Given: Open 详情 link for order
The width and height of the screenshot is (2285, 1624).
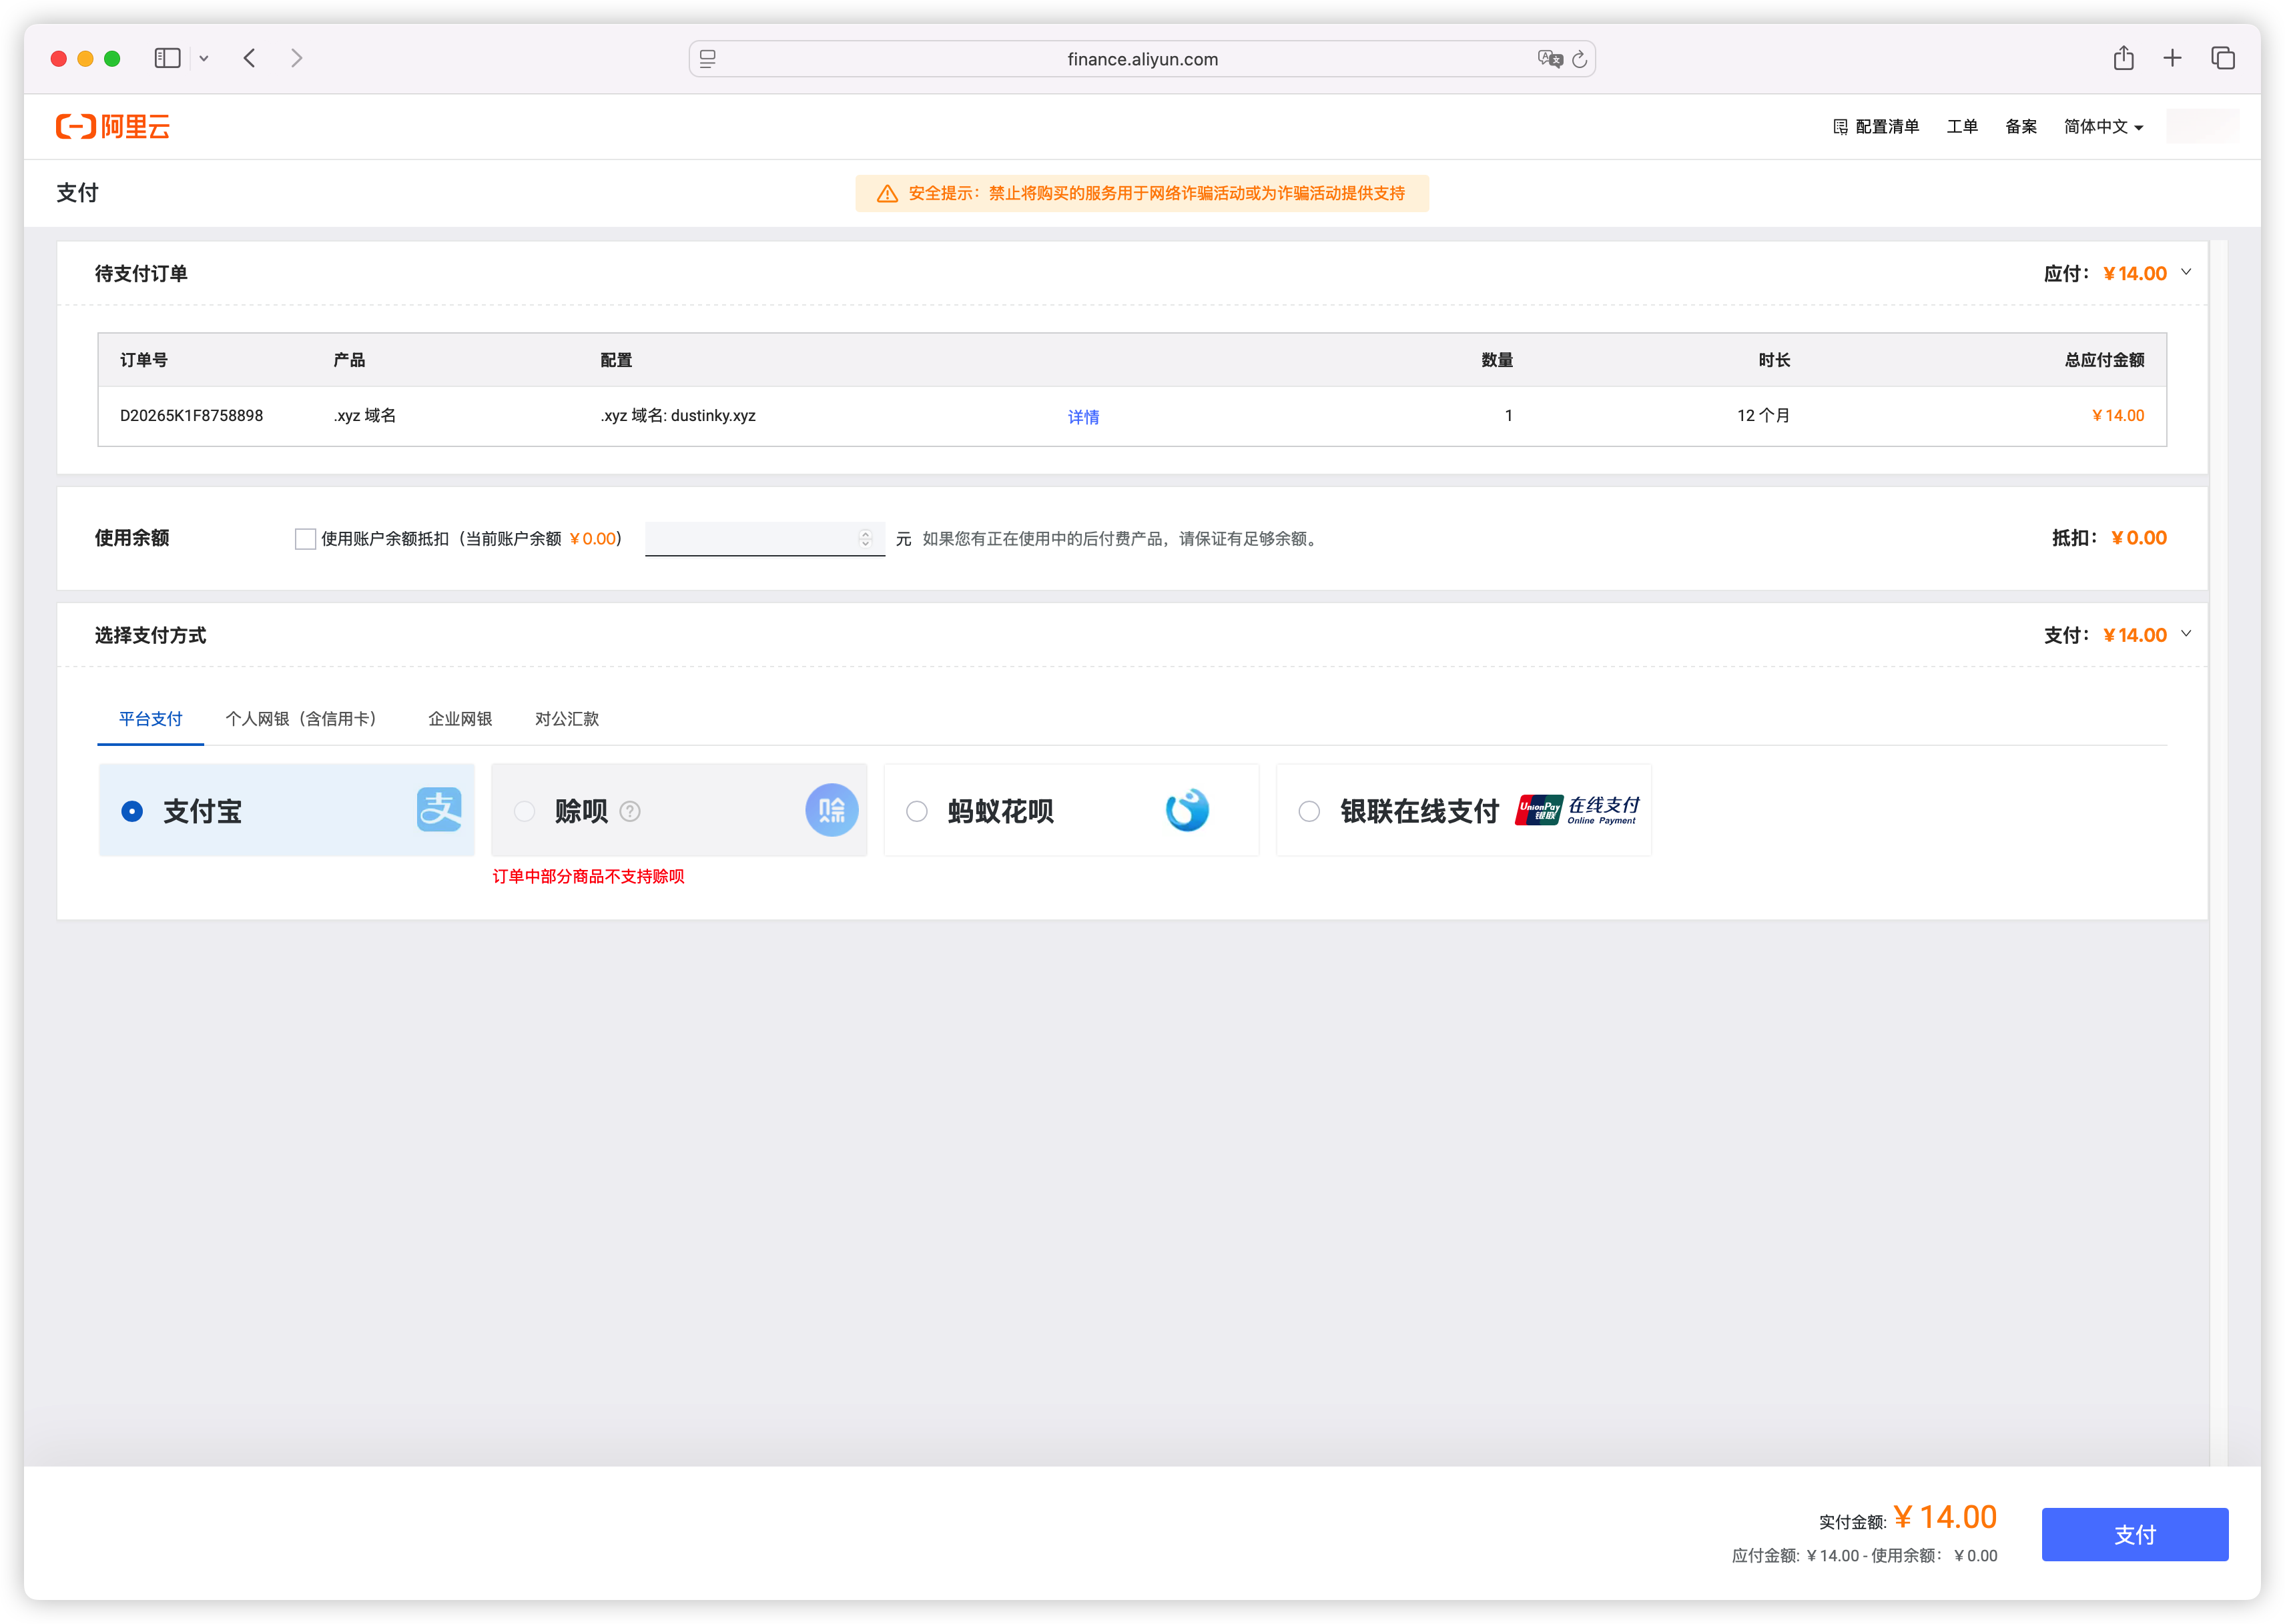Looking at the screenshot, I should (1083, 417).
